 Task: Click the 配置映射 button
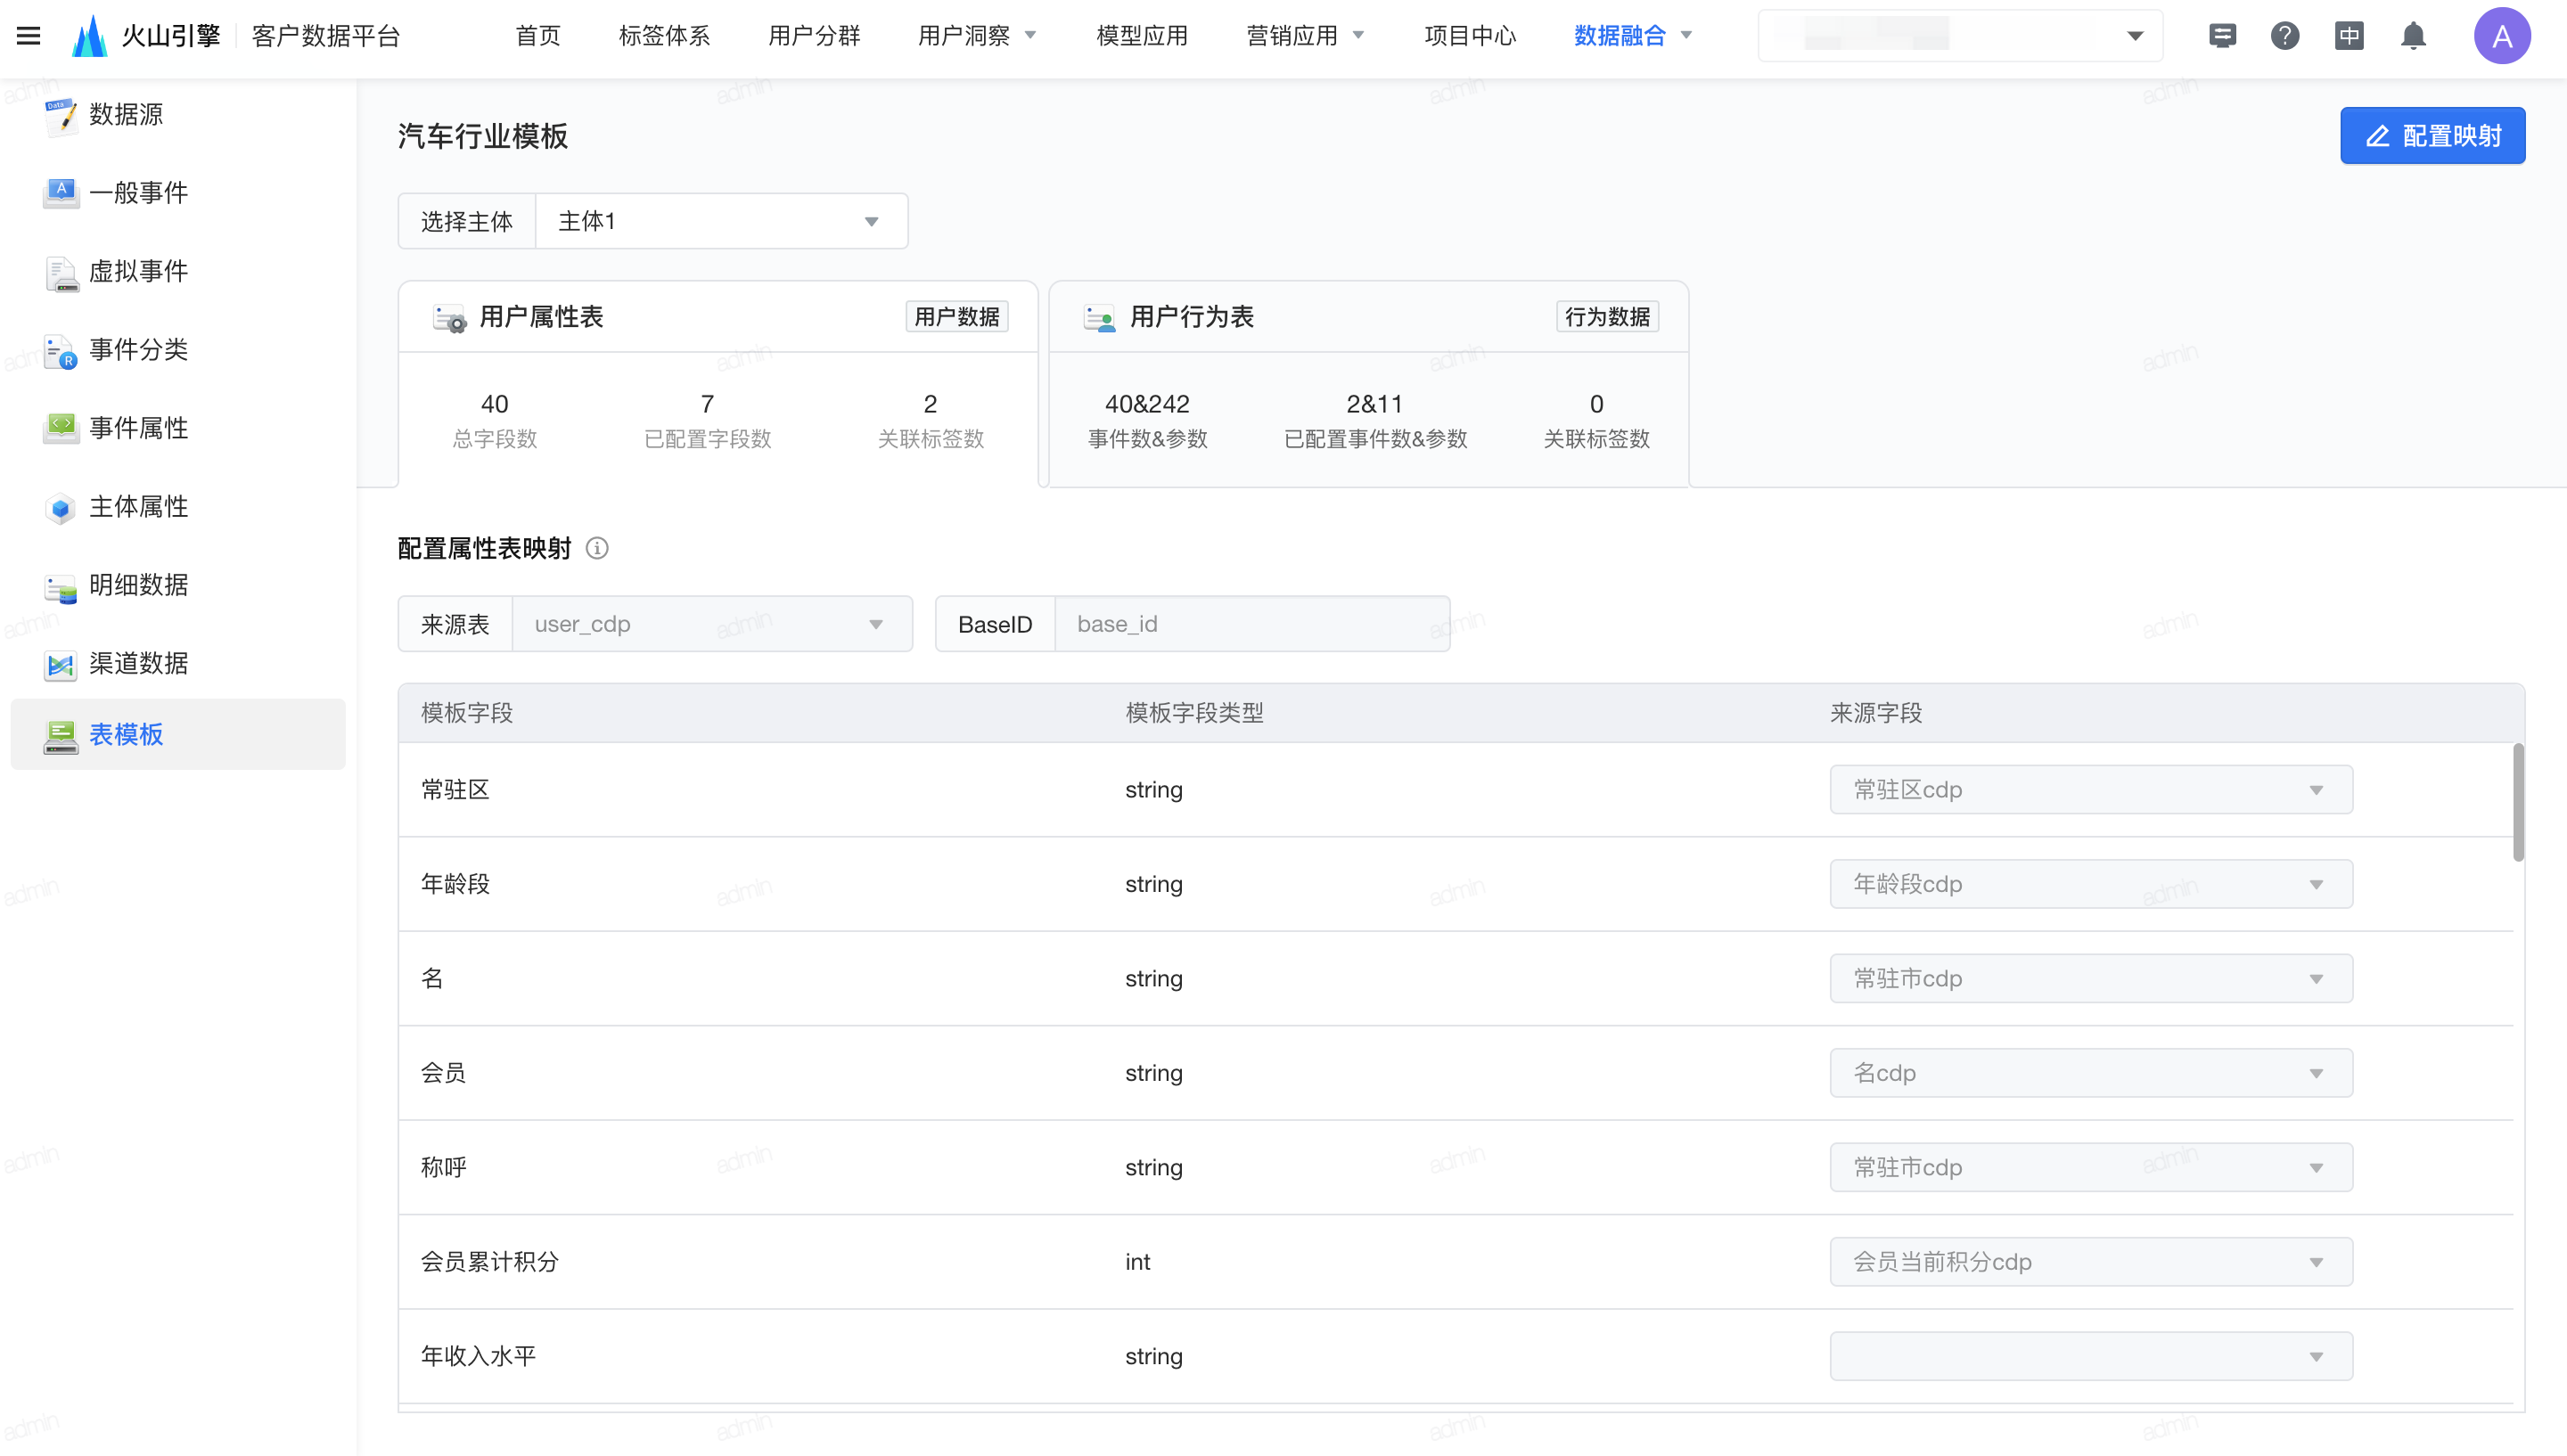[2432, 136]
